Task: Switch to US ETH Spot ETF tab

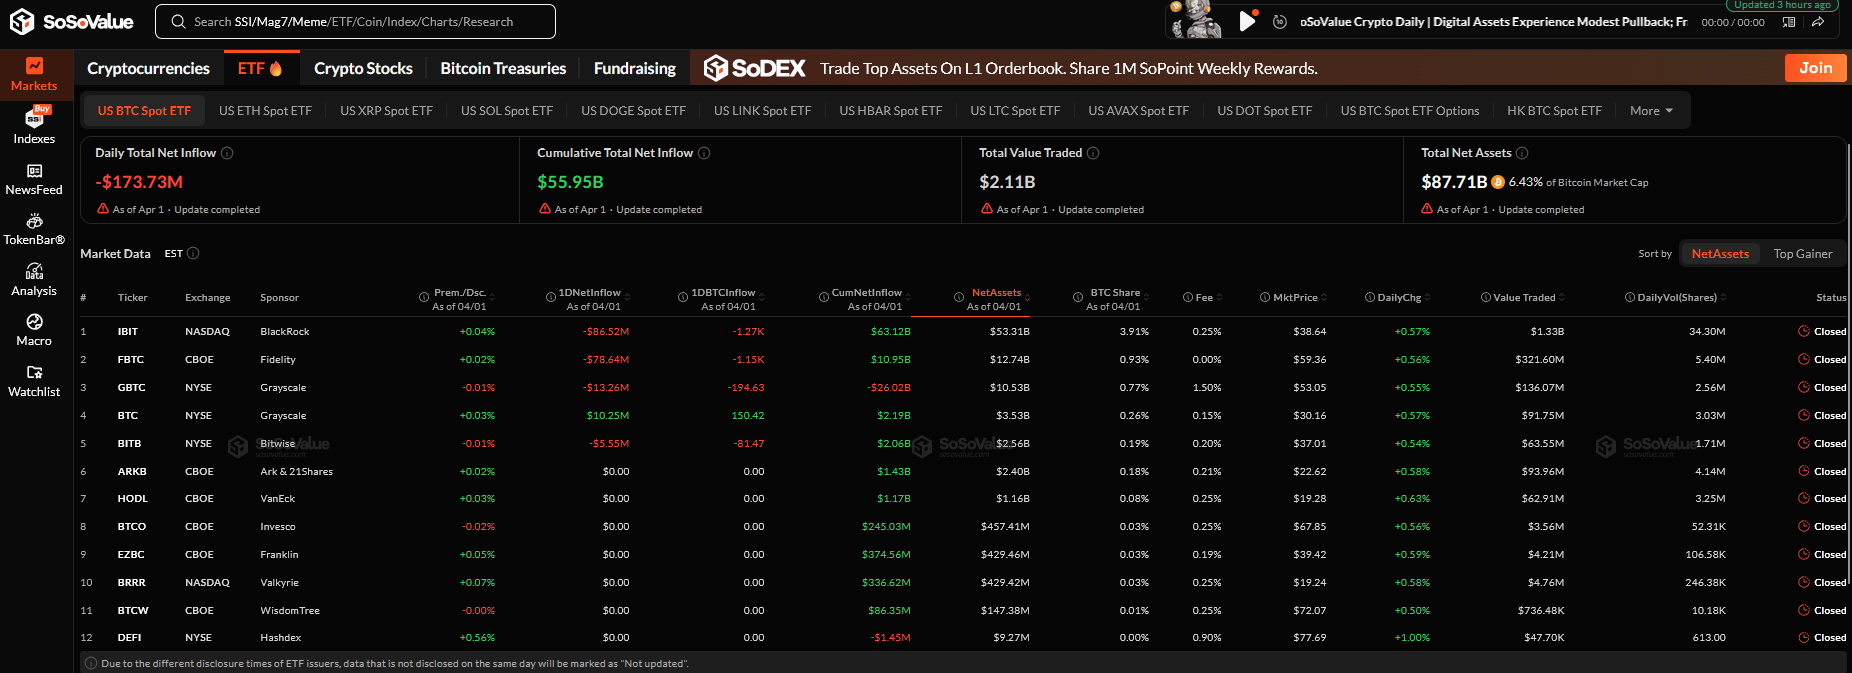Action: tap(265, 110)
